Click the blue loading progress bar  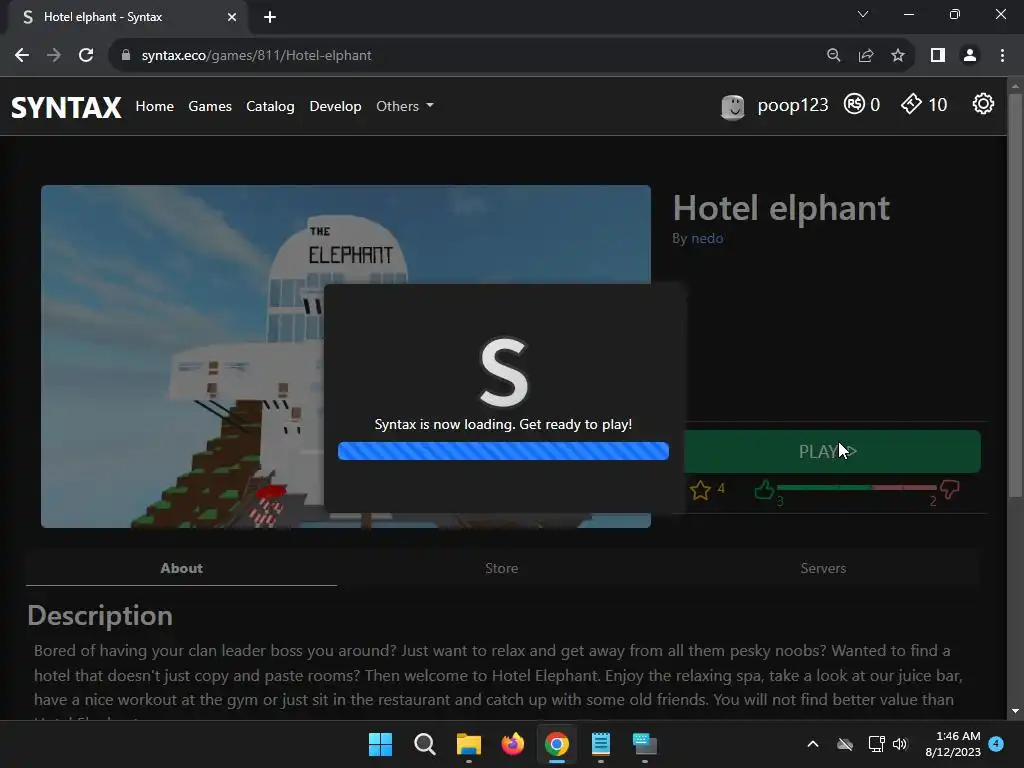tap(503, 451)
